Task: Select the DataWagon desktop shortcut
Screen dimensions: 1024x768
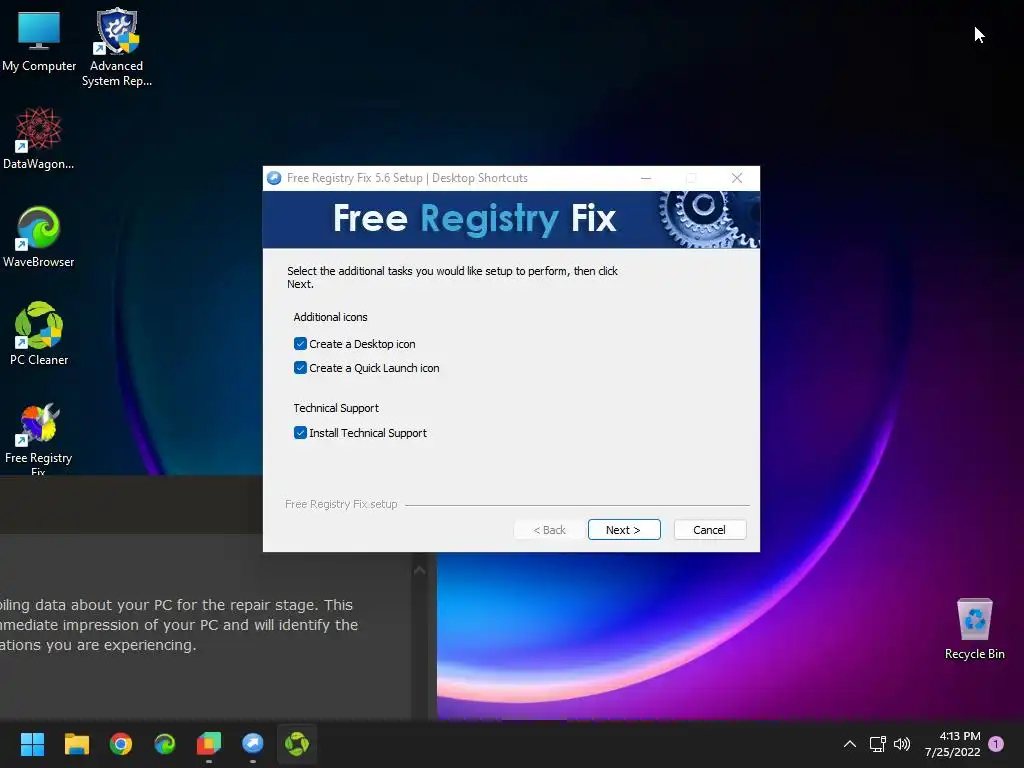Action: coord(39,138)
